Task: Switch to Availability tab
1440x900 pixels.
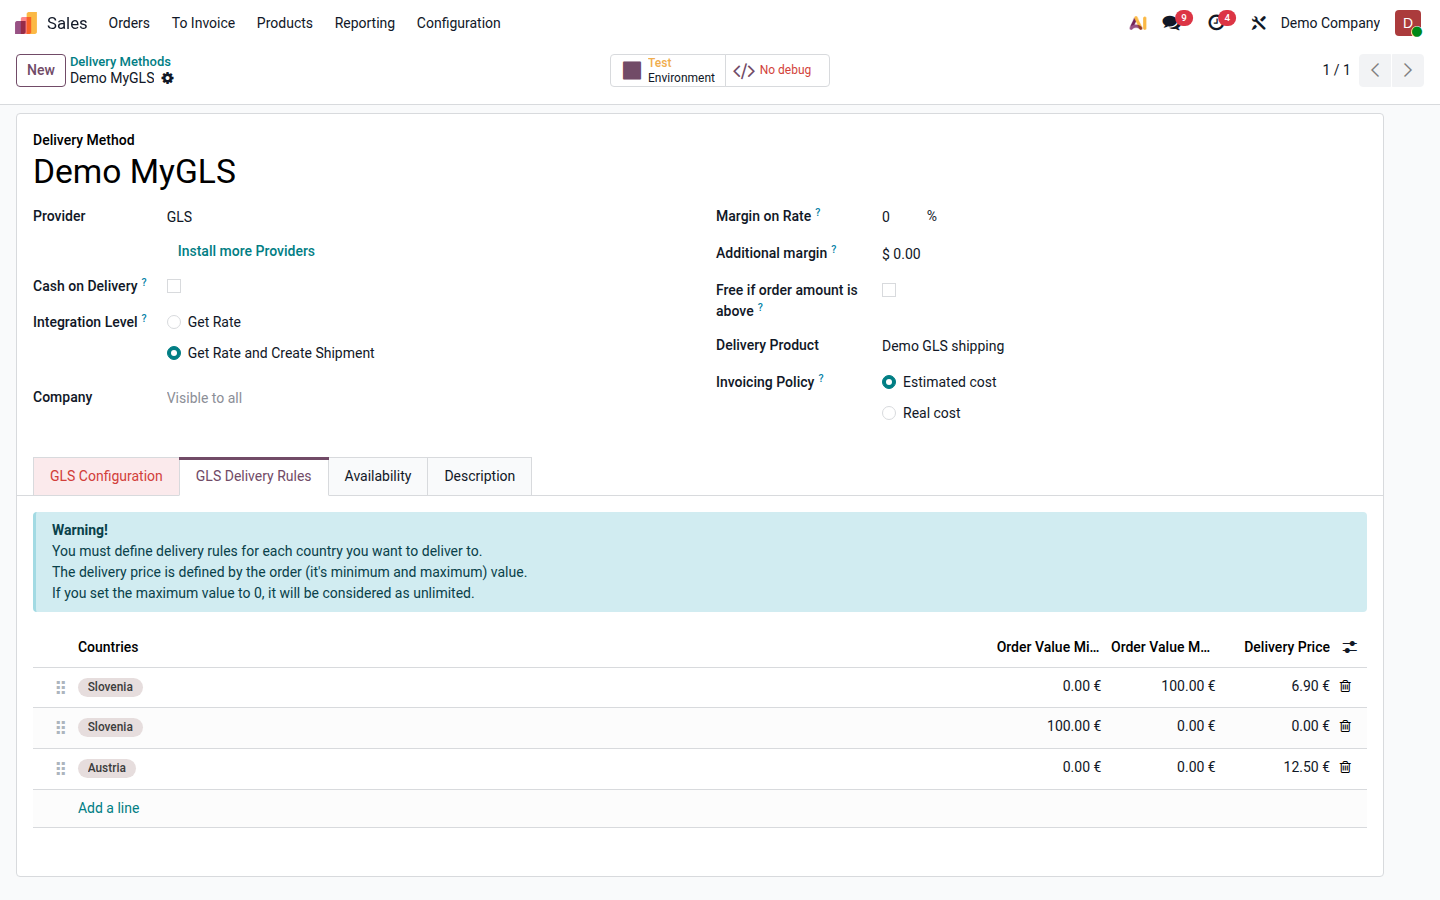Action: coord(378,476)
